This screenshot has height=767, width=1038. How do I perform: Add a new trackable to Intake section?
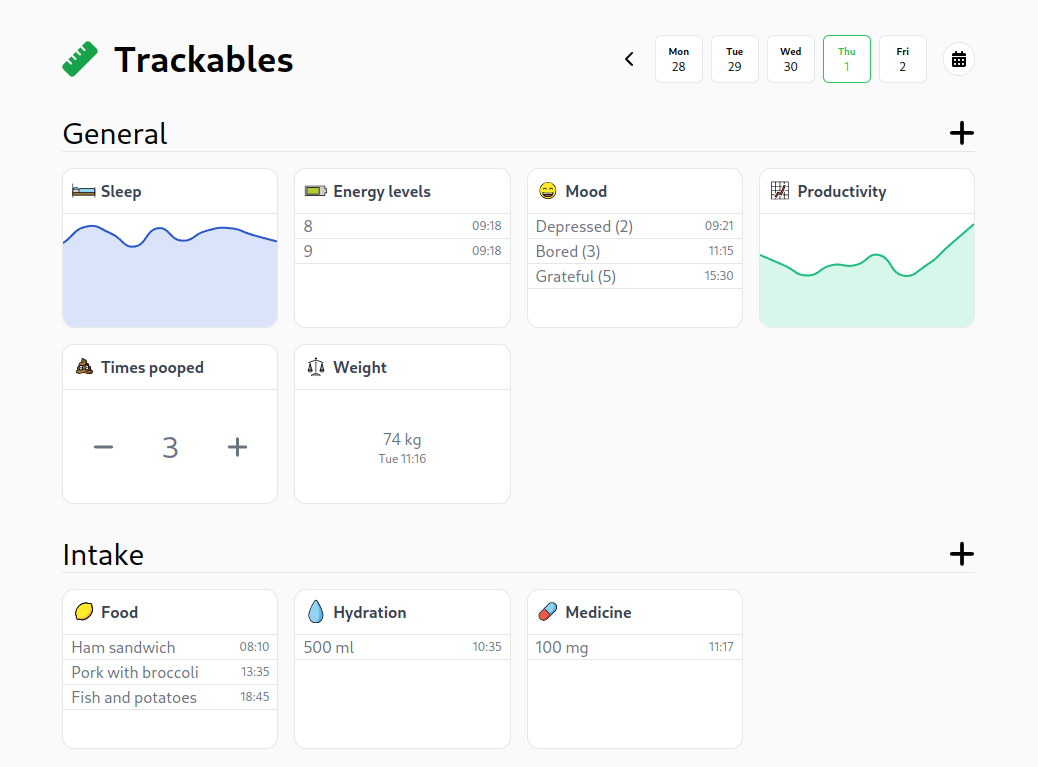(x=960, y=554)
